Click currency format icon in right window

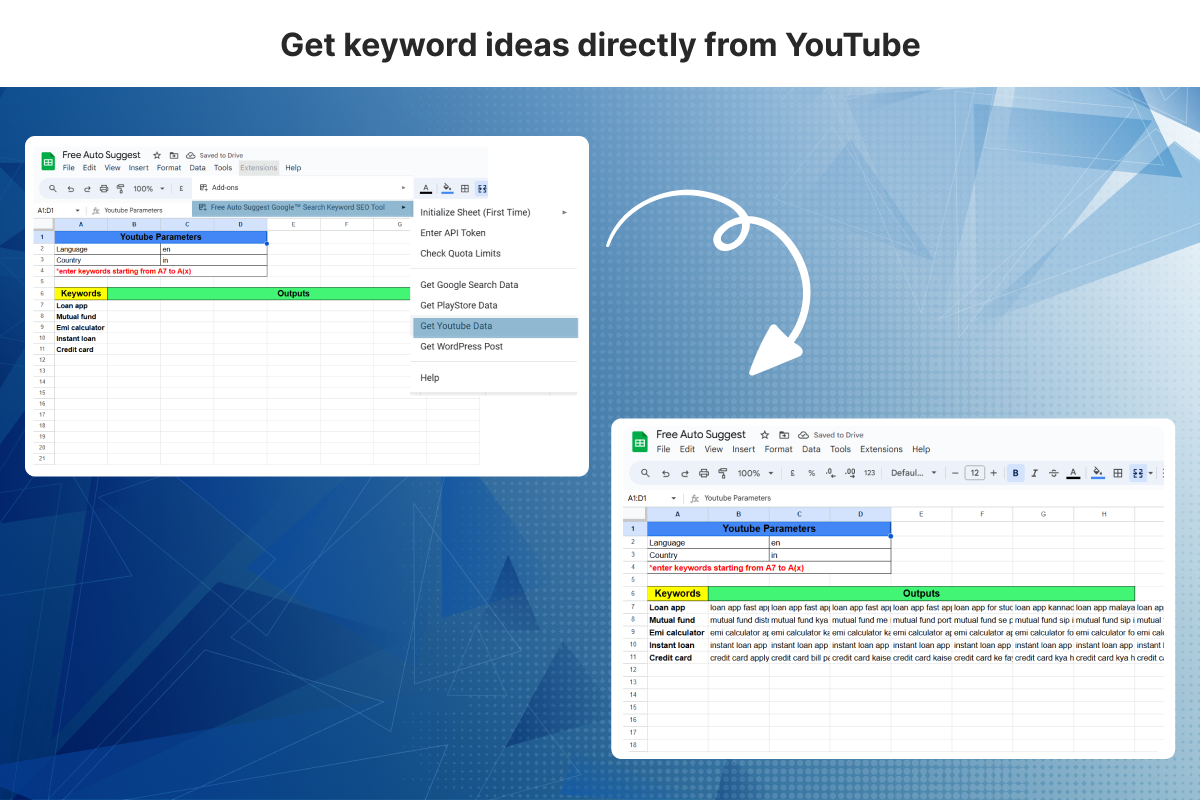(792, 473)
